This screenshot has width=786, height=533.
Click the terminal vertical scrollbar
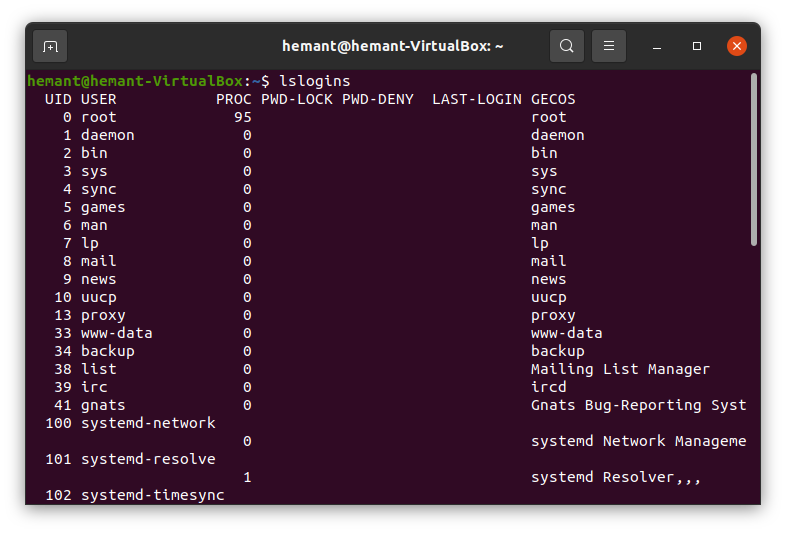pyautogui.click(x=753, y=160)
